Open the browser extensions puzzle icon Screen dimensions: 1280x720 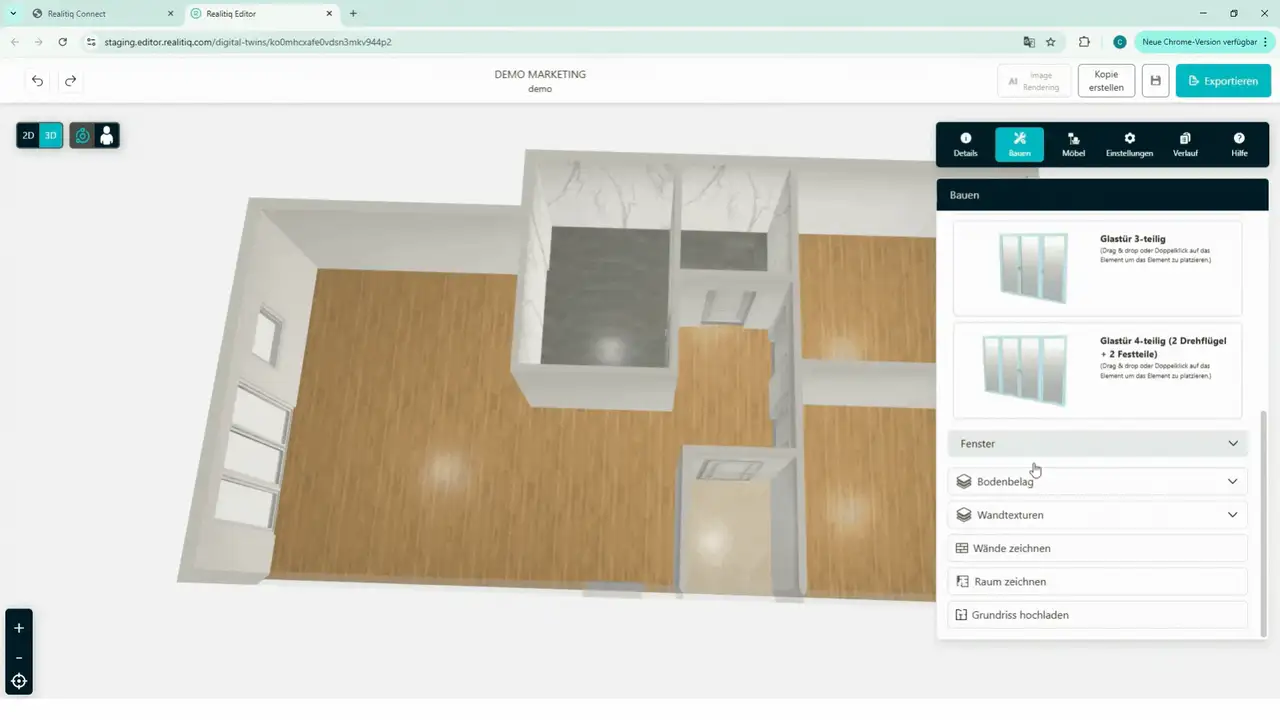(x=1085, y=42)
